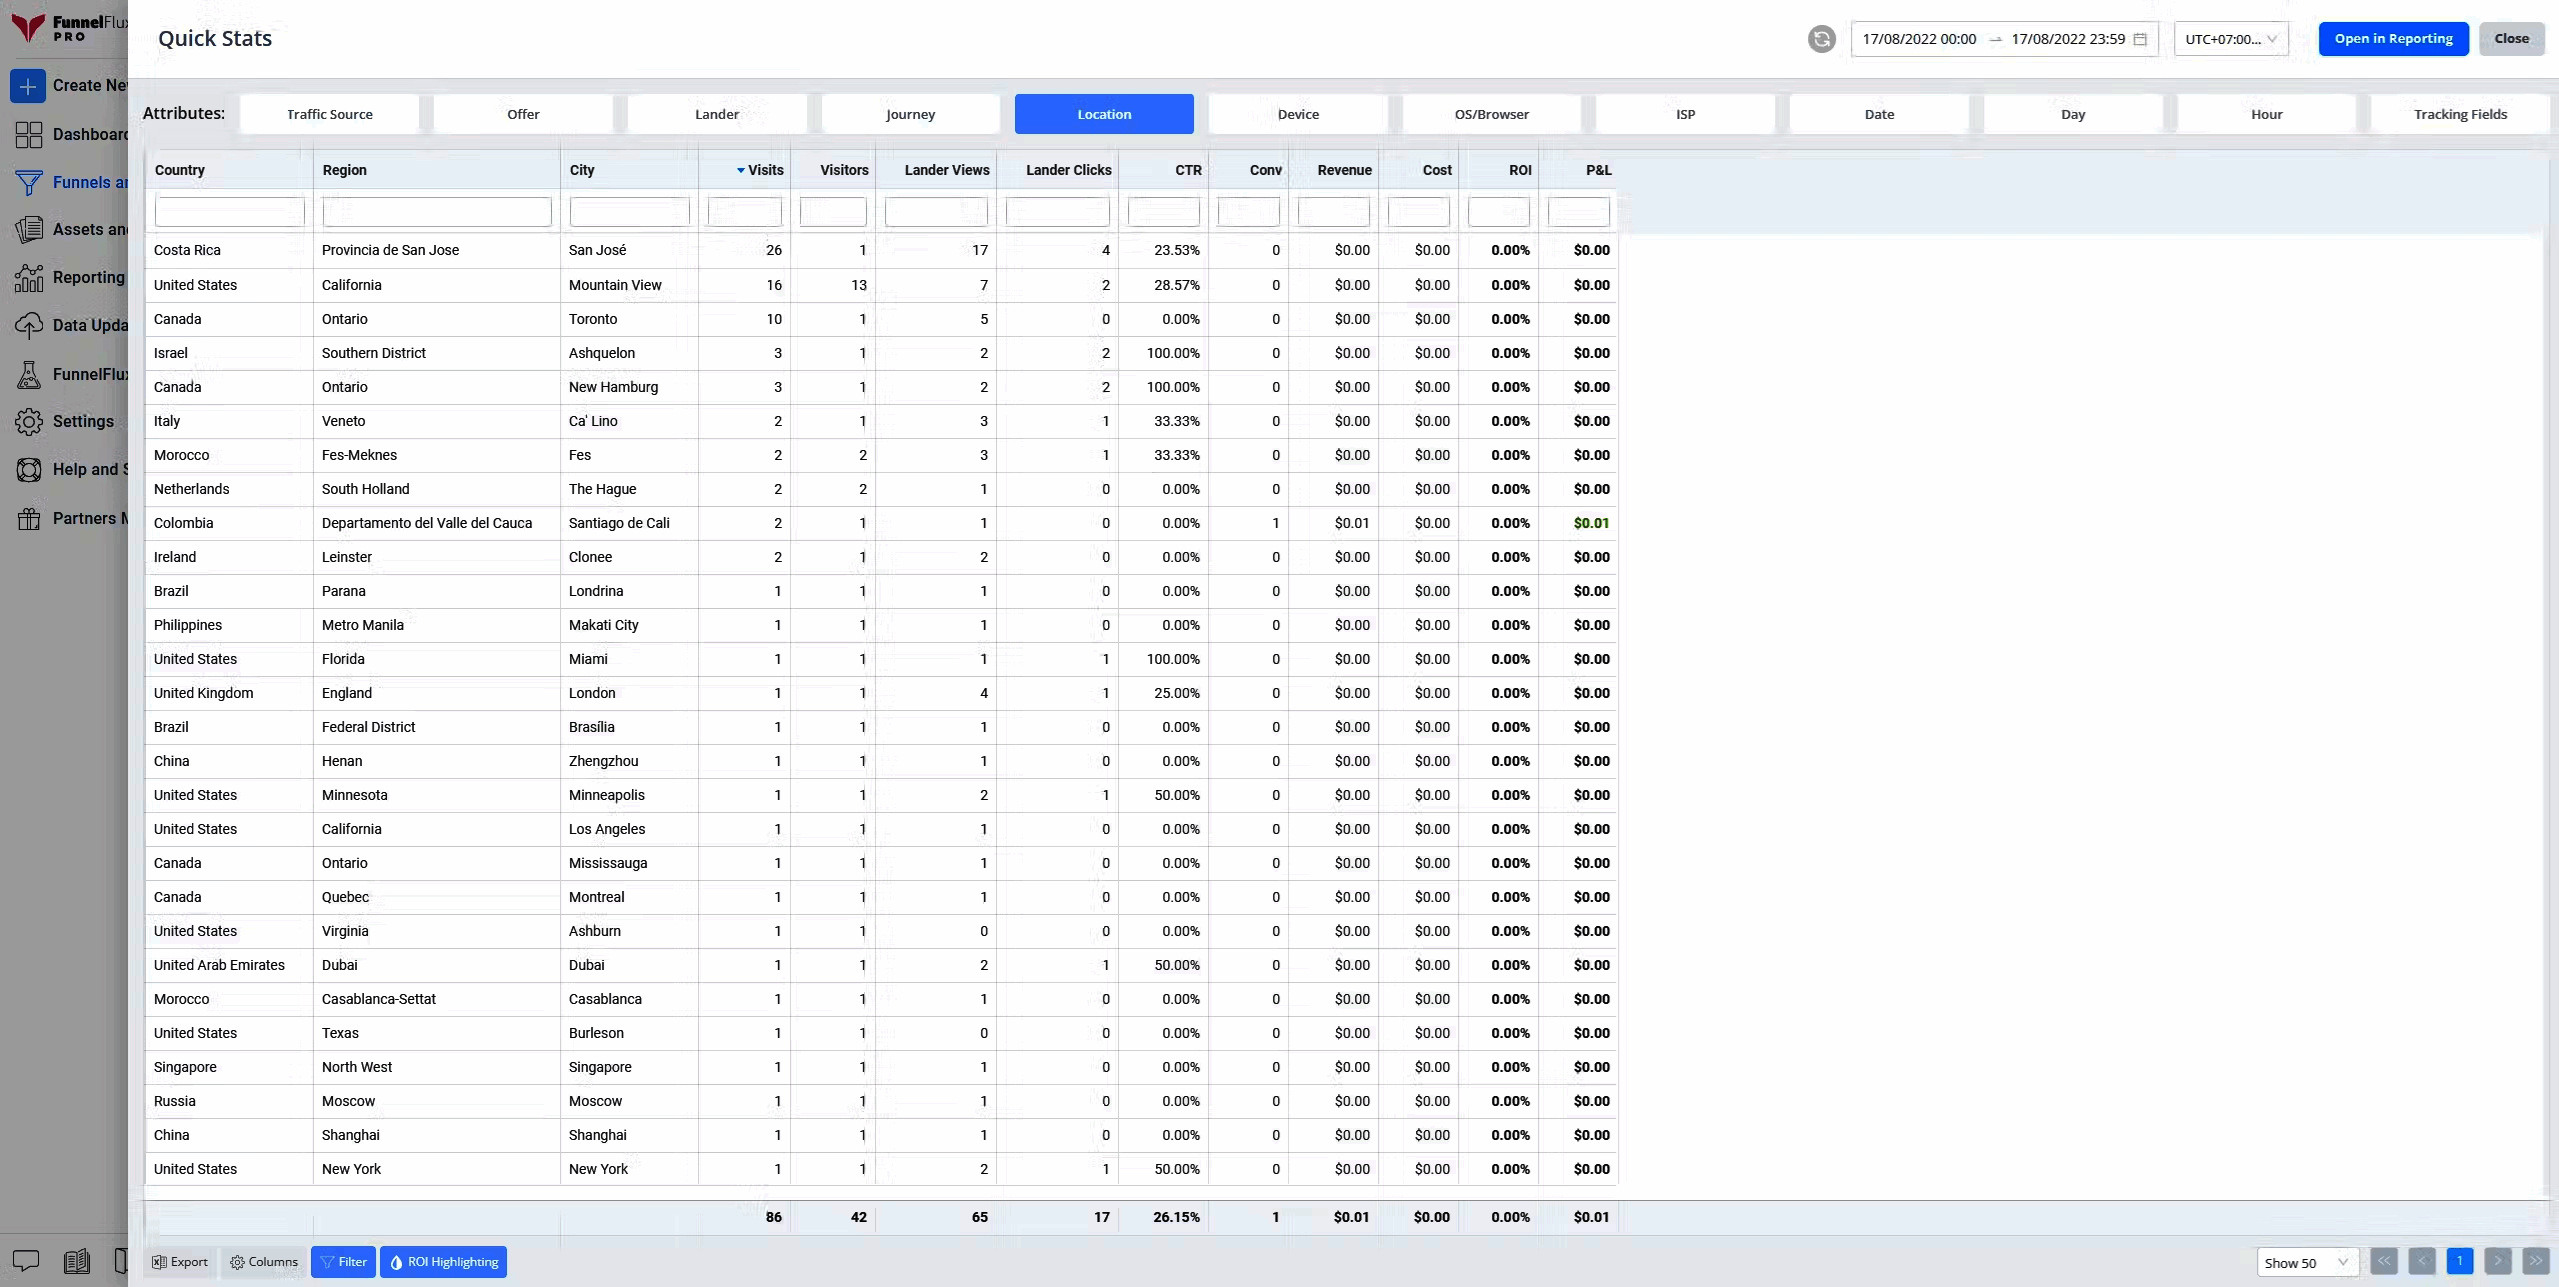
Task: Open Funnels via funnel sidebar icon
Action: coord(29,183)
